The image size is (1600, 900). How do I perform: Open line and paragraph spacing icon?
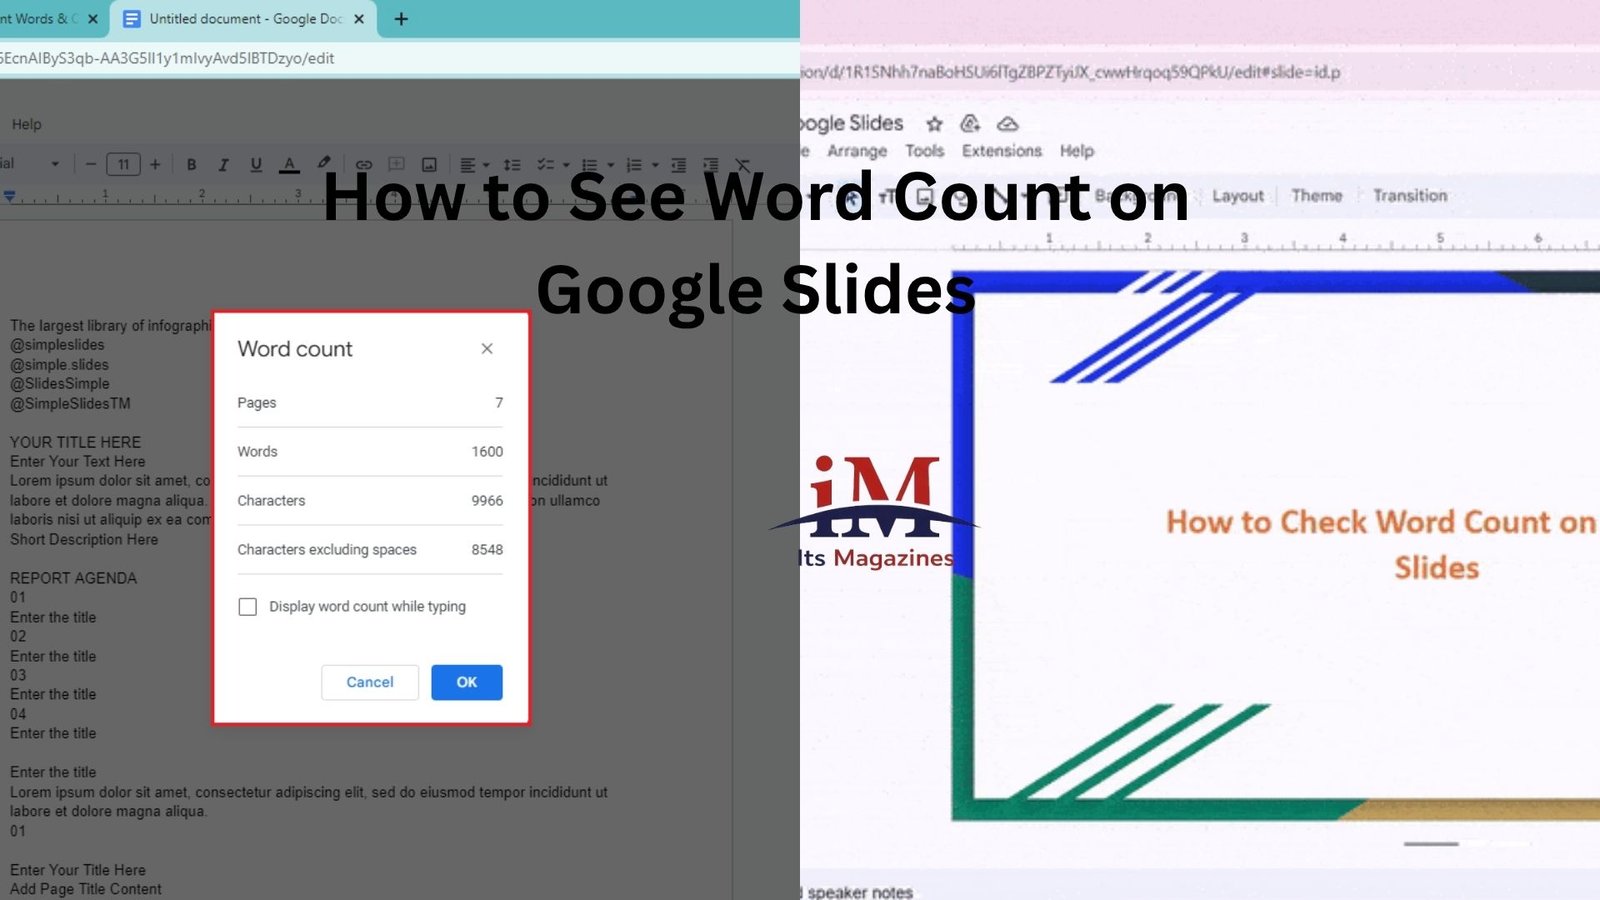[x=512, y=165]
